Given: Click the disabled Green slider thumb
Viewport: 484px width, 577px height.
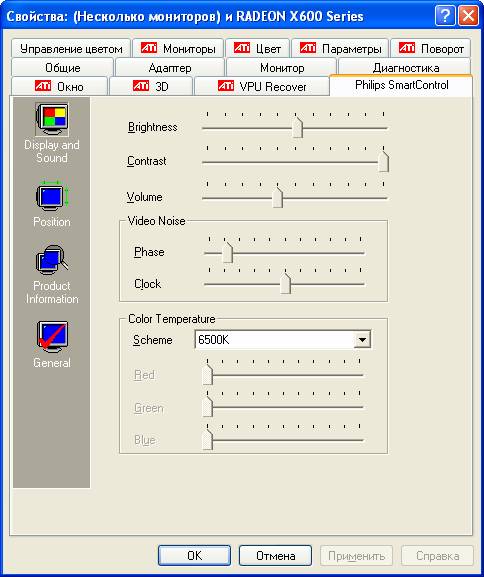Looking at the screenshot, I should tap(208, 407).
